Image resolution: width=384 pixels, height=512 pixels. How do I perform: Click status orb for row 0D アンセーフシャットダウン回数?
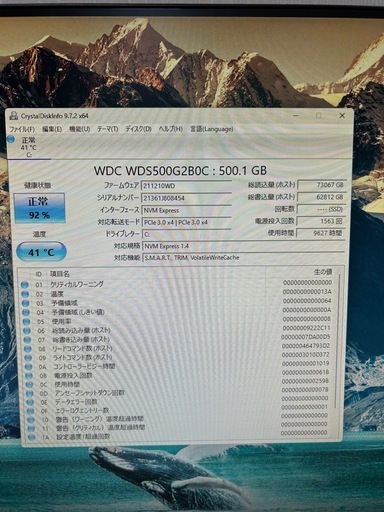[30, 394]
